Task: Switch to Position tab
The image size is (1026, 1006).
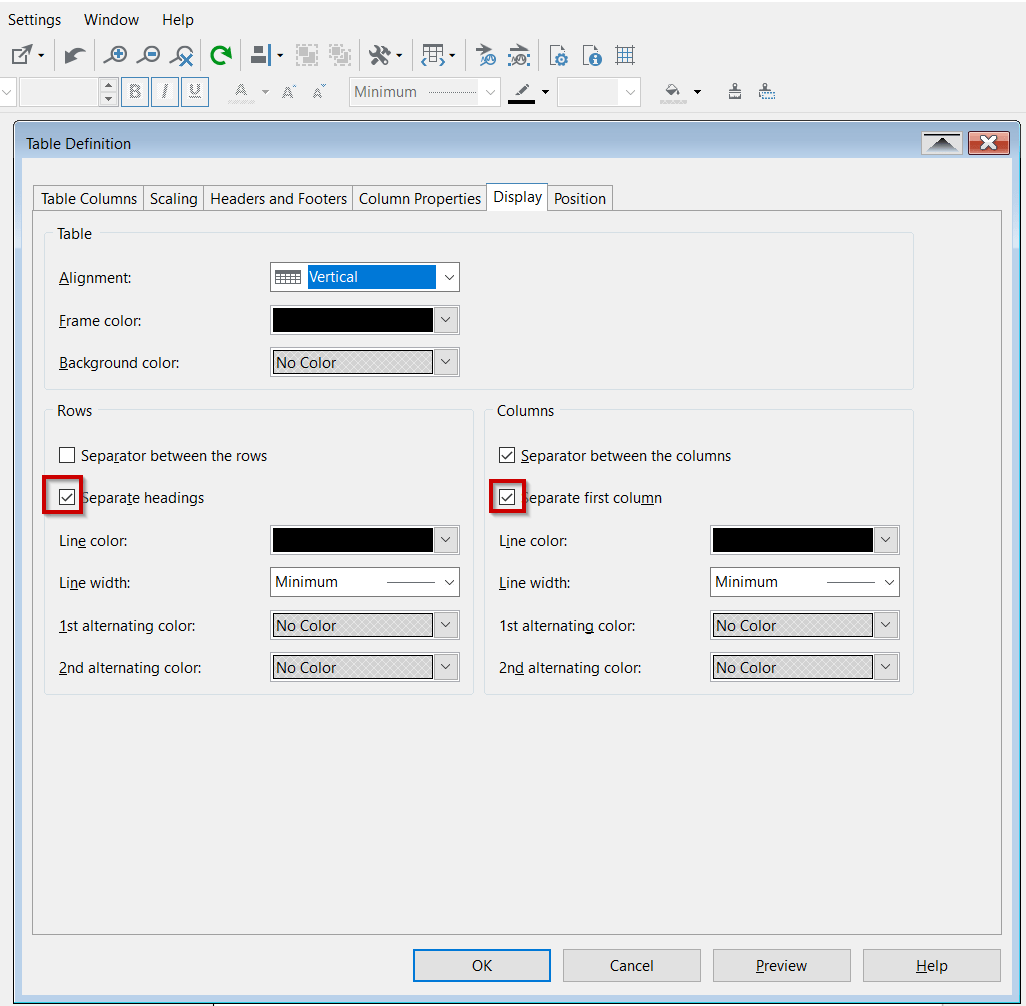Action: [x=580, y=198]
